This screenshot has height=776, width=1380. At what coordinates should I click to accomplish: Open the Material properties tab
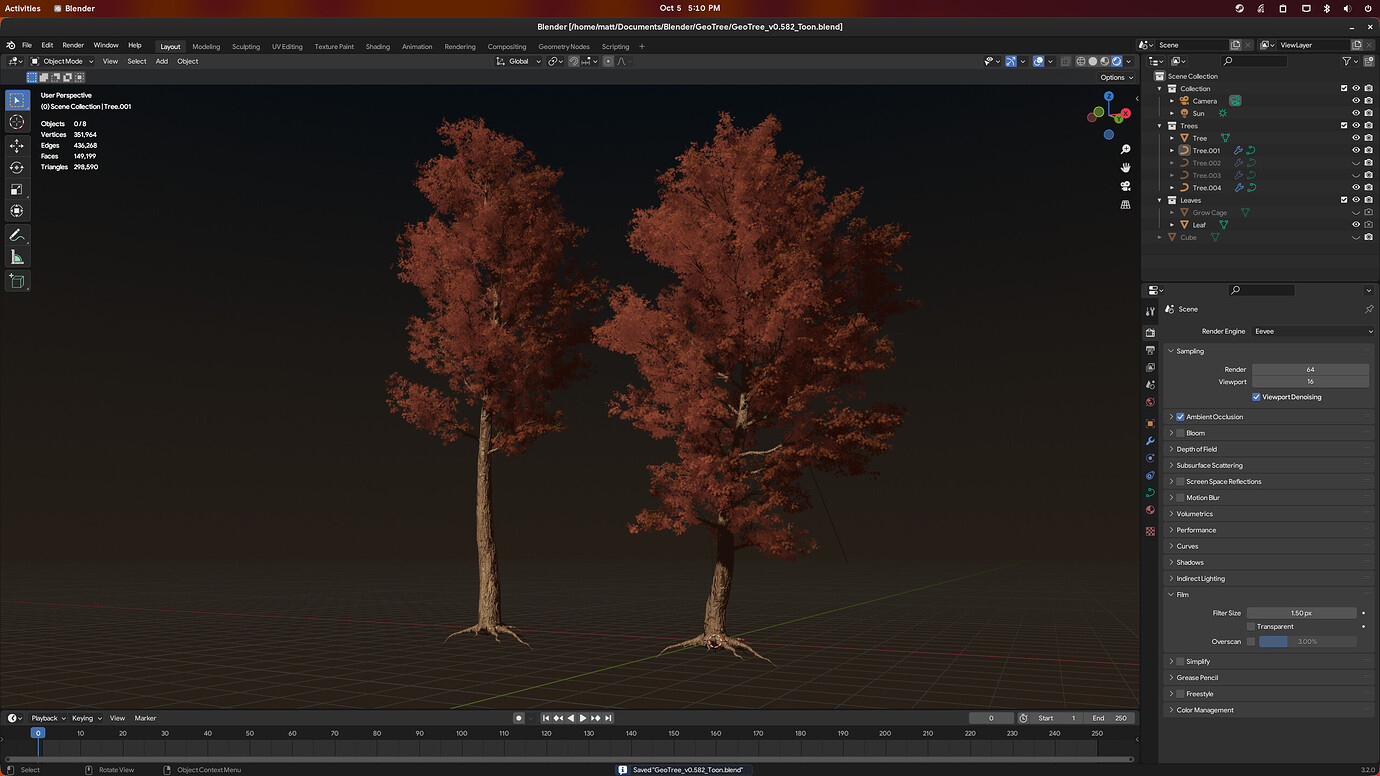pos(1150,510)
